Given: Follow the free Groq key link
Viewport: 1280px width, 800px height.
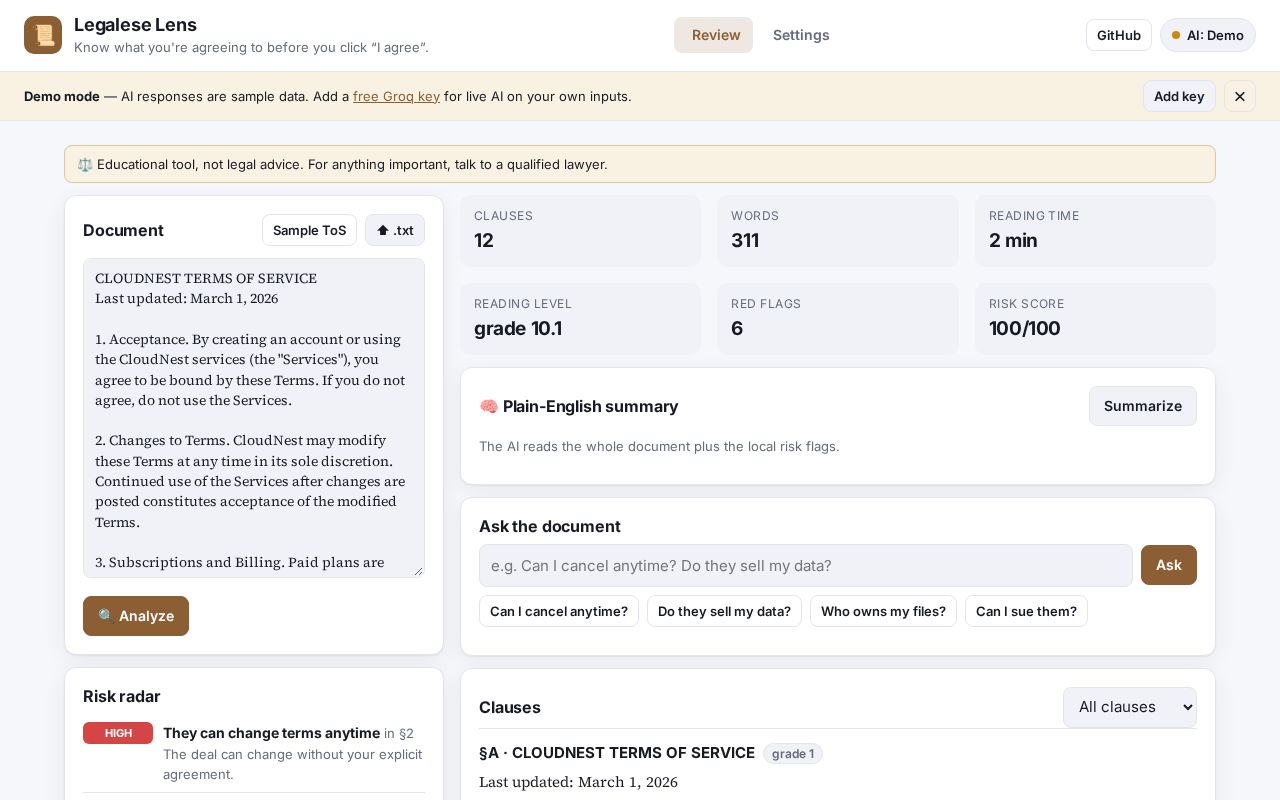Looking at the screenshot, I should (x=396, y=96).
